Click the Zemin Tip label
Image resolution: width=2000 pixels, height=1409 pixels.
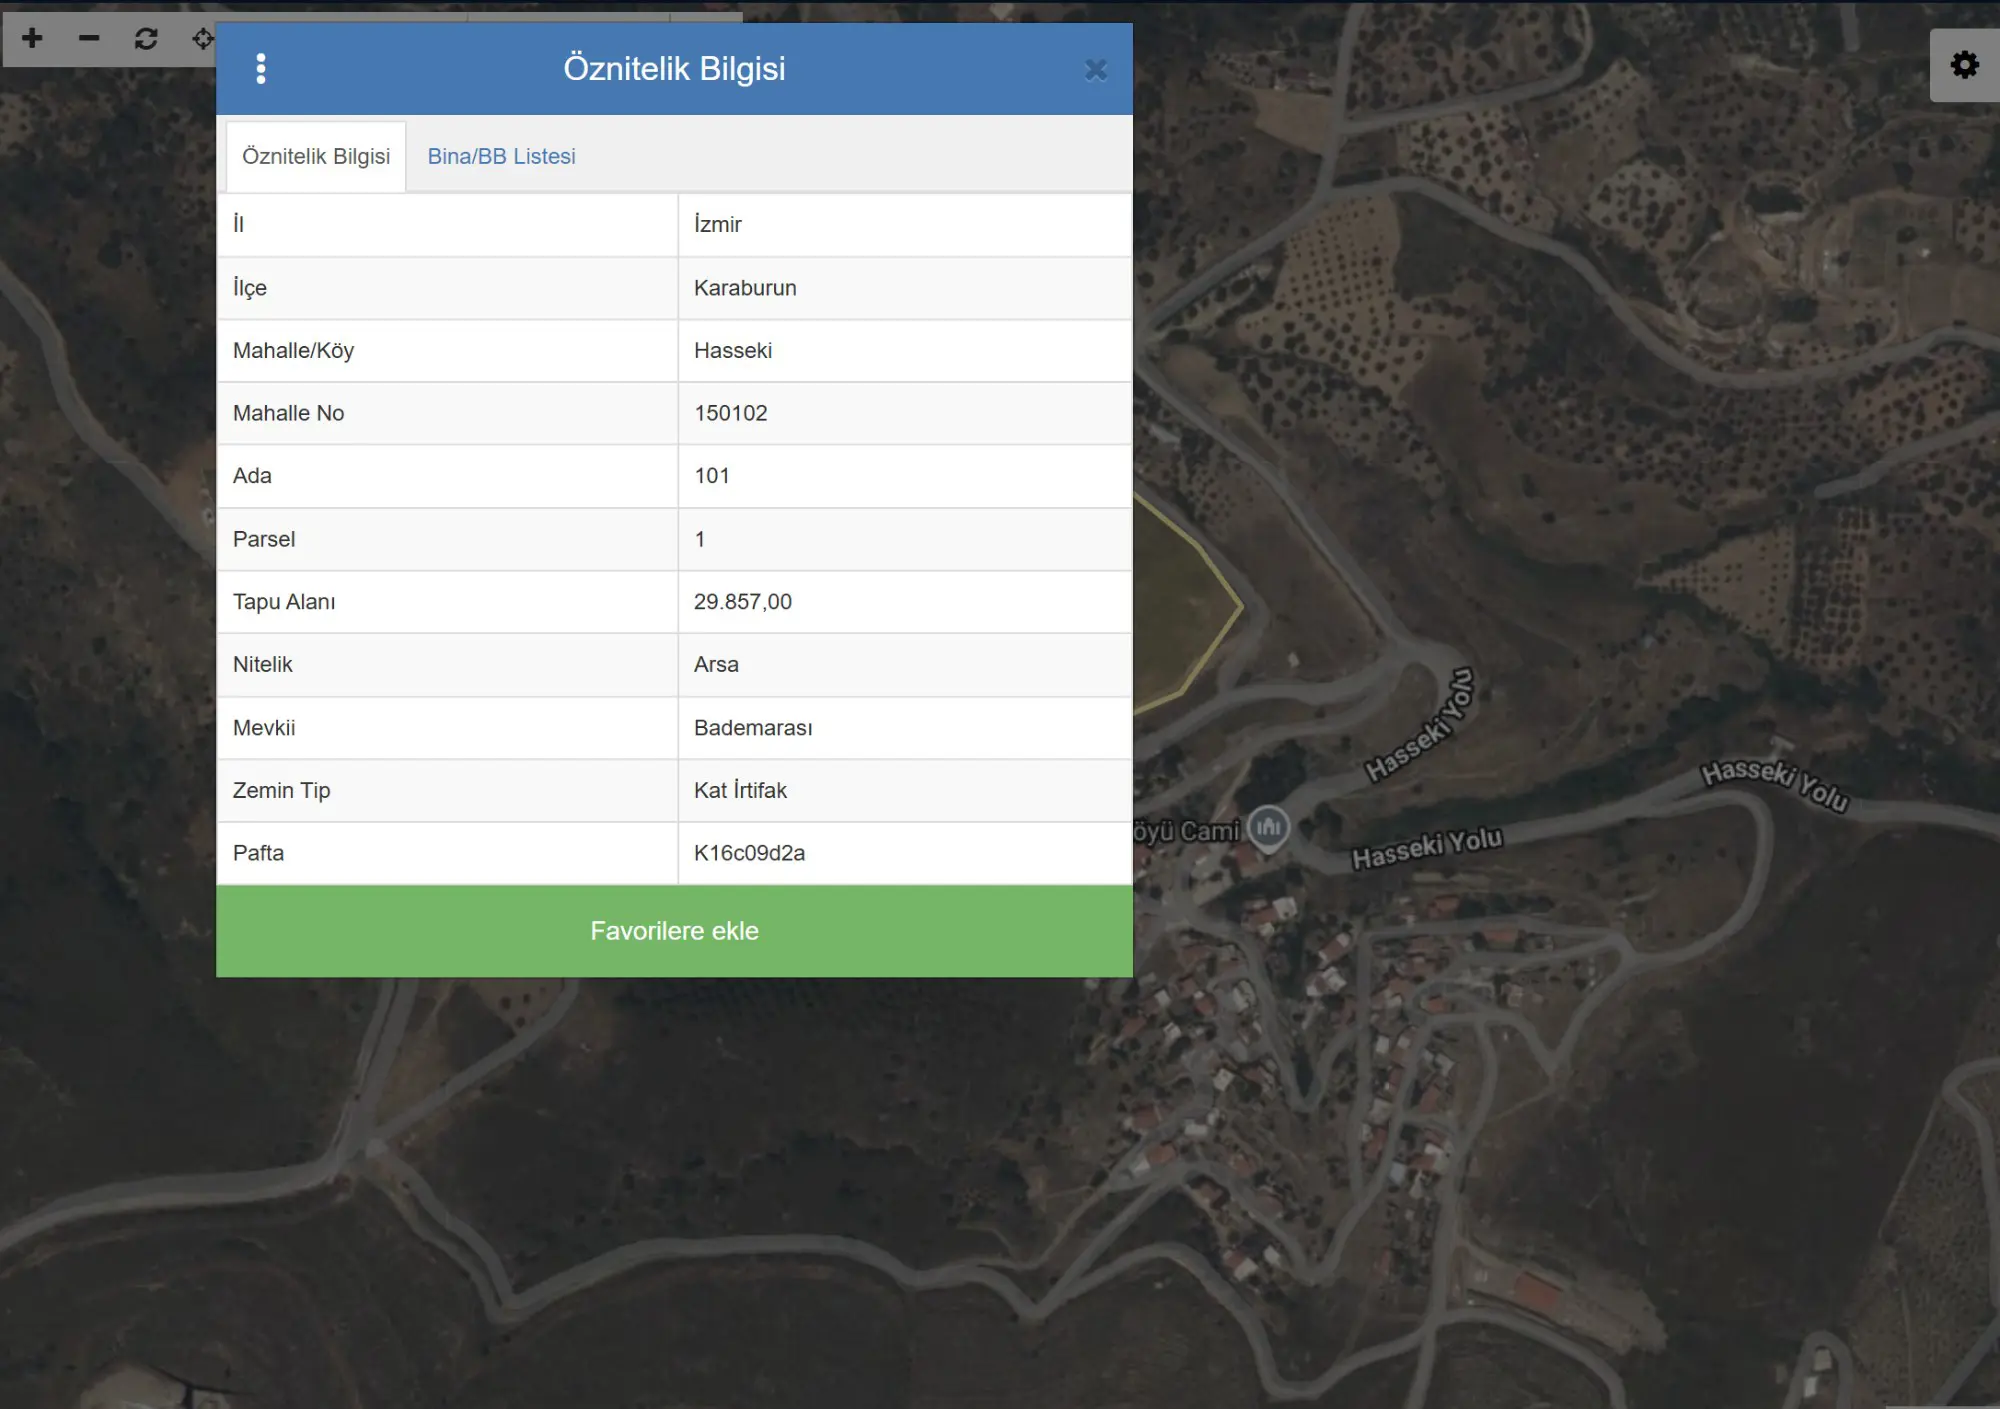point(281,791)
